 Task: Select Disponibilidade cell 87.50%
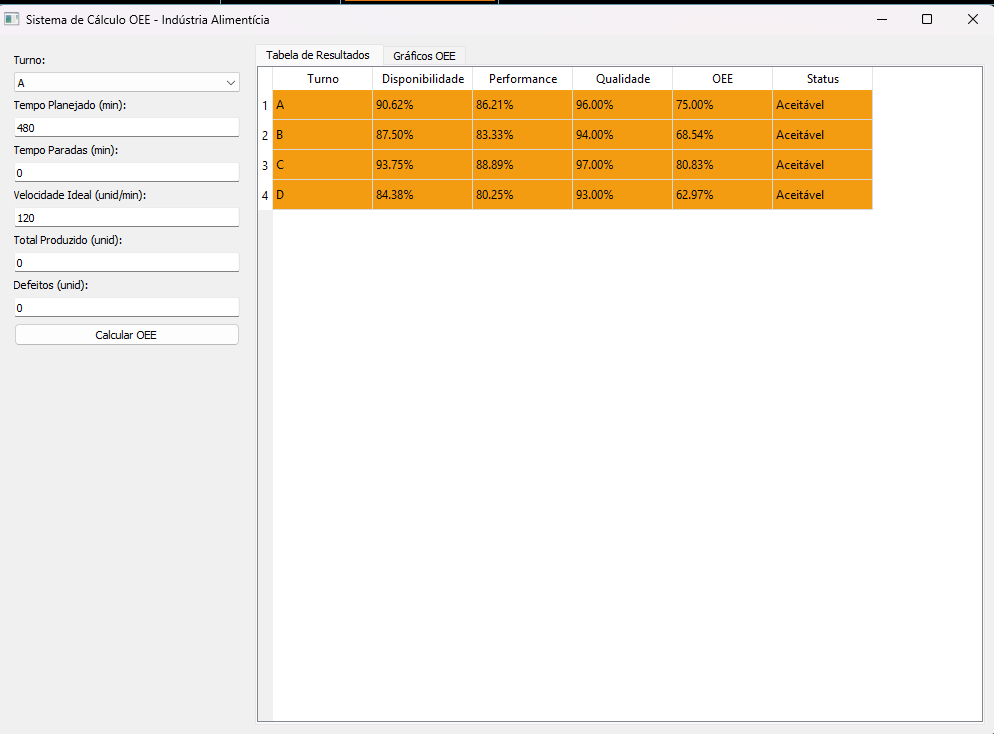(x=423, y=135)
